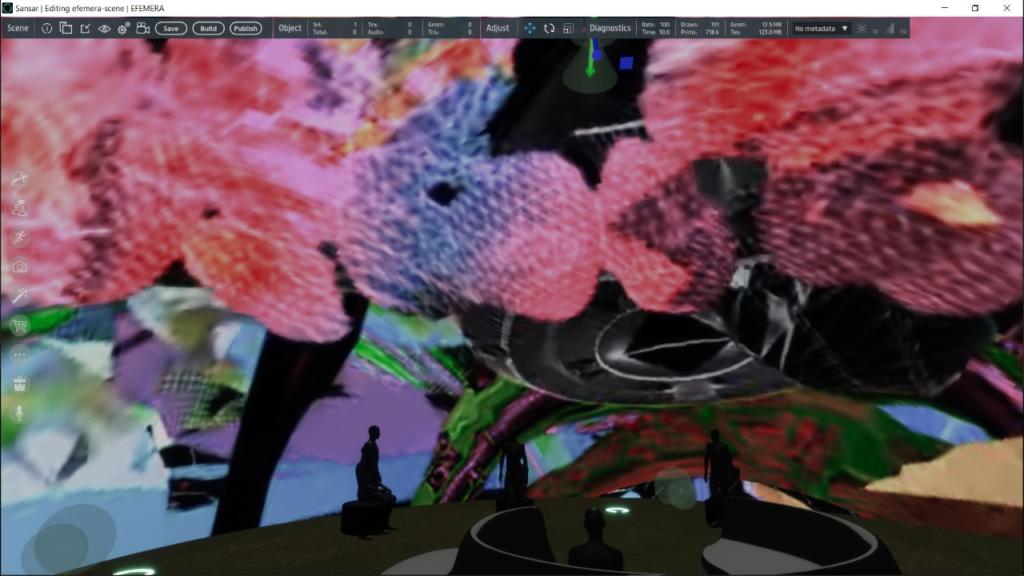Viewport: 1024px width, 576px height.
Task: Click the Publish button
Action: [245, 28]
